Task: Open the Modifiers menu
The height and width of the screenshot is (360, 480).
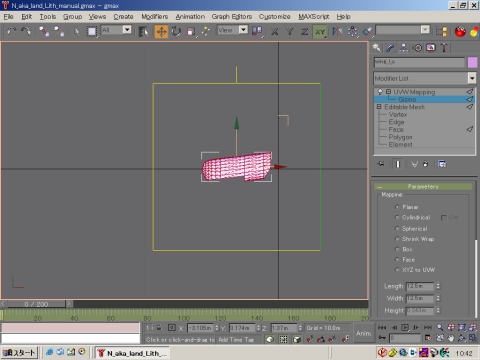Action: [x=154, y=17]
